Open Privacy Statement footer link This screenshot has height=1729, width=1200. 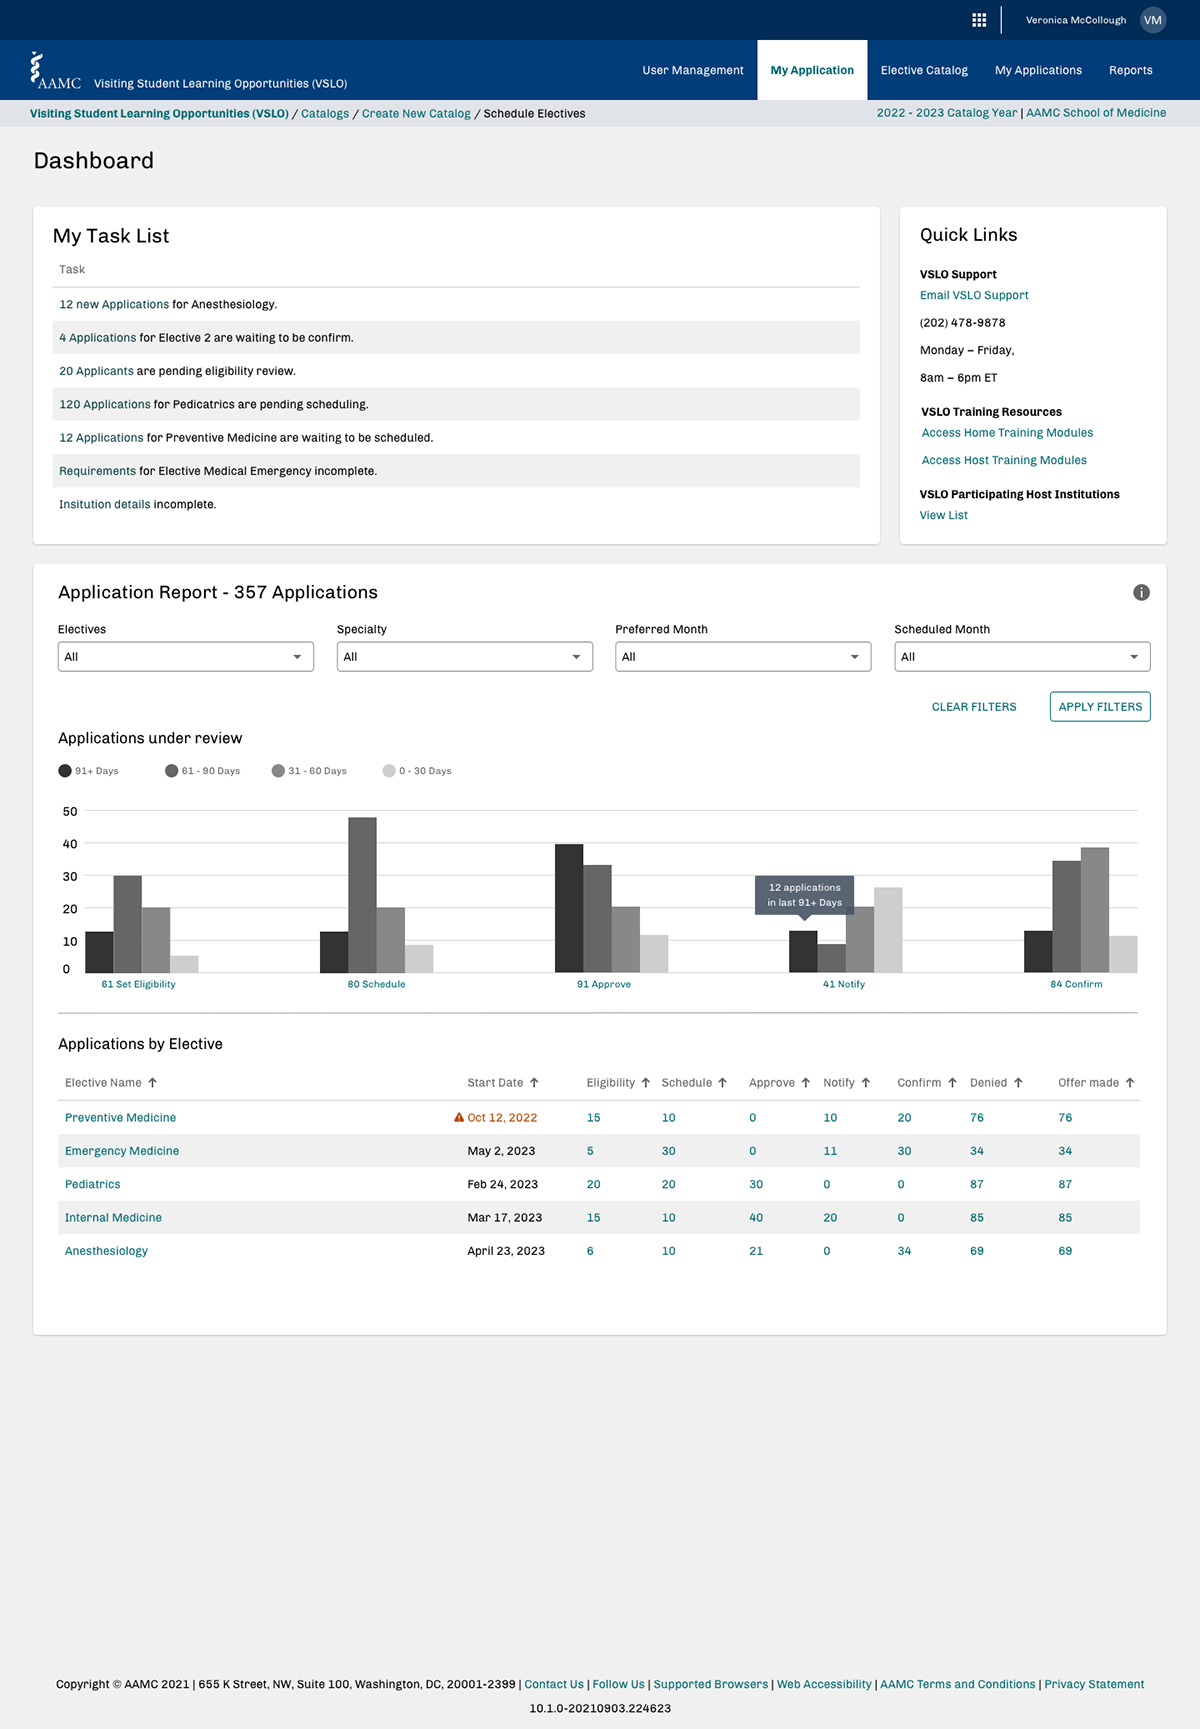(1094, 1684)
